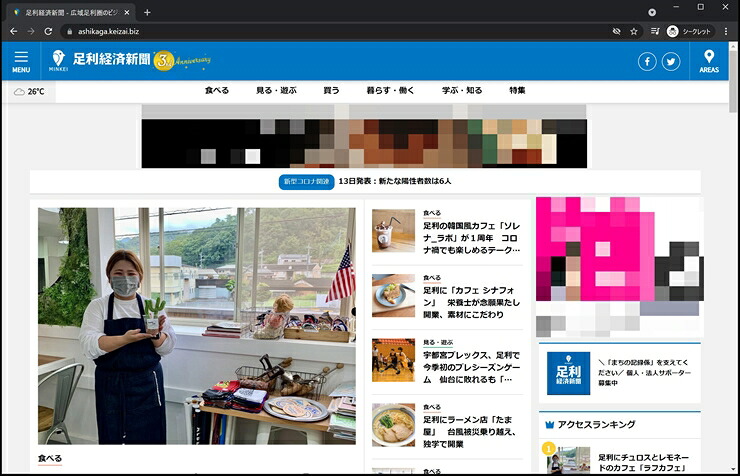Open the 特集 navigation category
The image size is (740, 476).
[517, 91]
